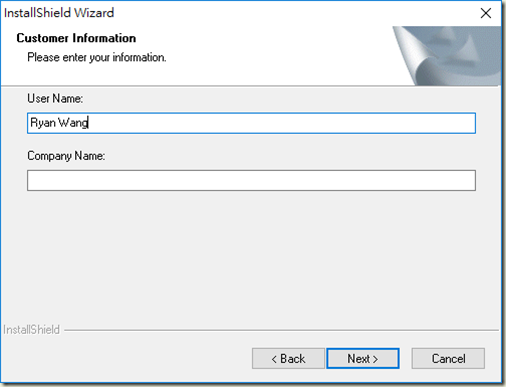Go back with the < Back button
506x387 pixels.
click(288, 358)
